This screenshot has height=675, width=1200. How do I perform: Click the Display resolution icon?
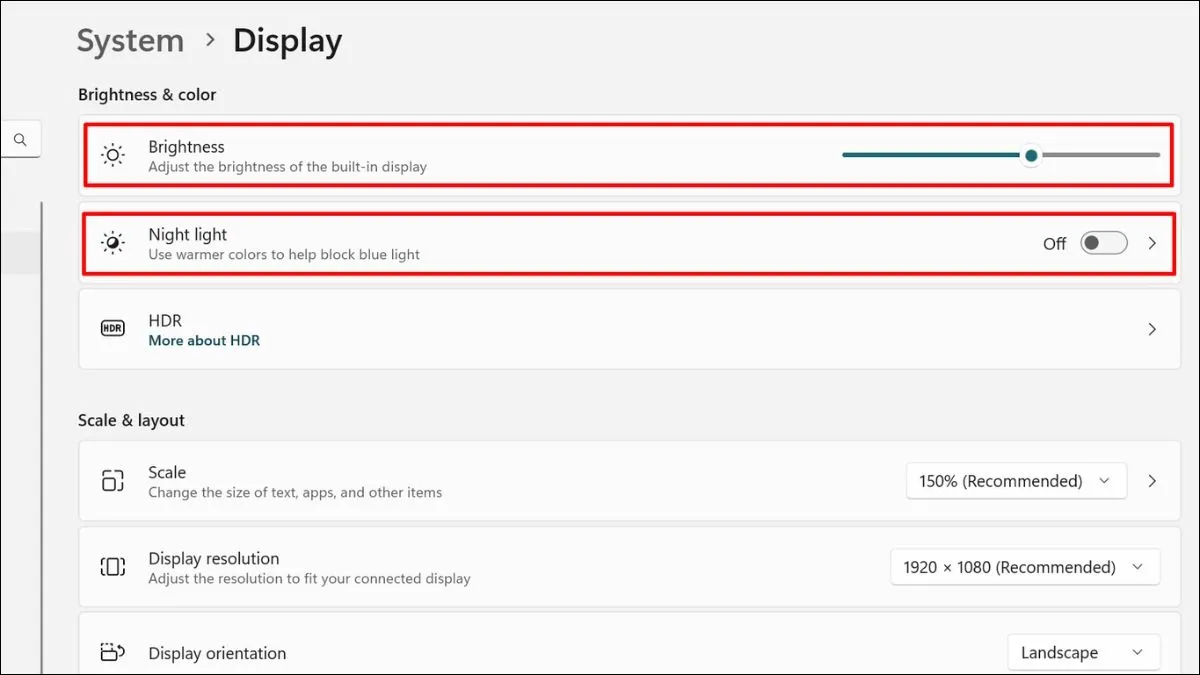[x=112, y=566]
